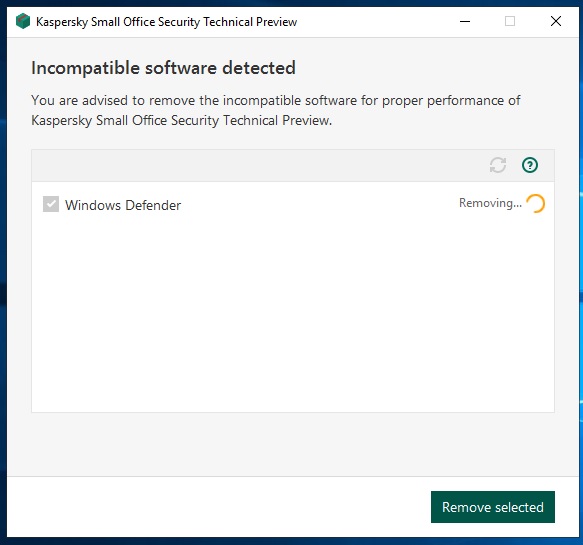This screenshot has height=545, width=583.
Task: Click the Removing... status text
Action: pos(490,203)
